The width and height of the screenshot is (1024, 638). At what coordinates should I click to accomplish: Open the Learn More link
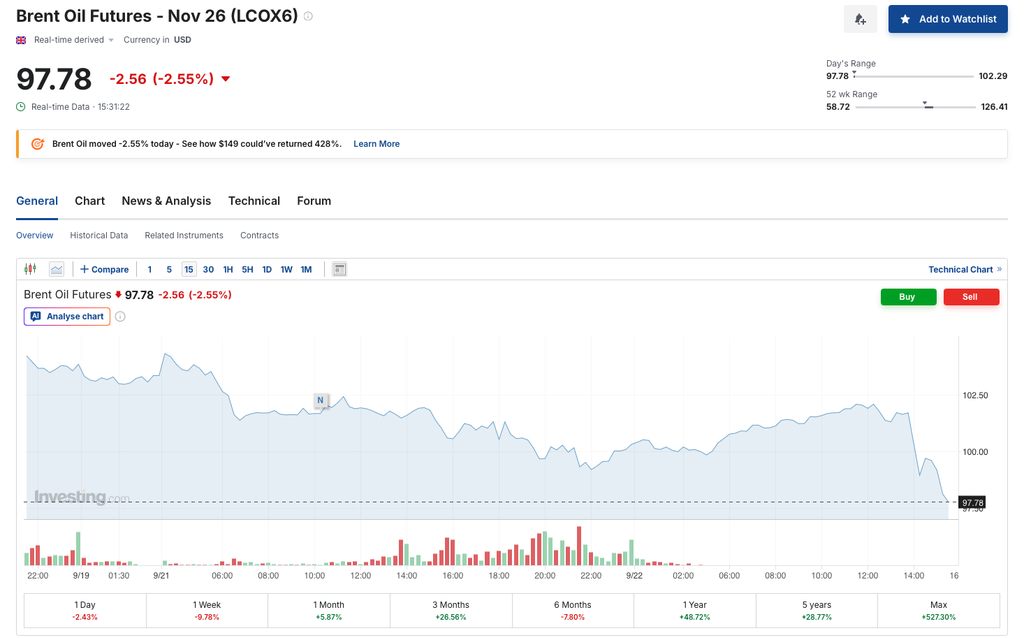point(376,144)
